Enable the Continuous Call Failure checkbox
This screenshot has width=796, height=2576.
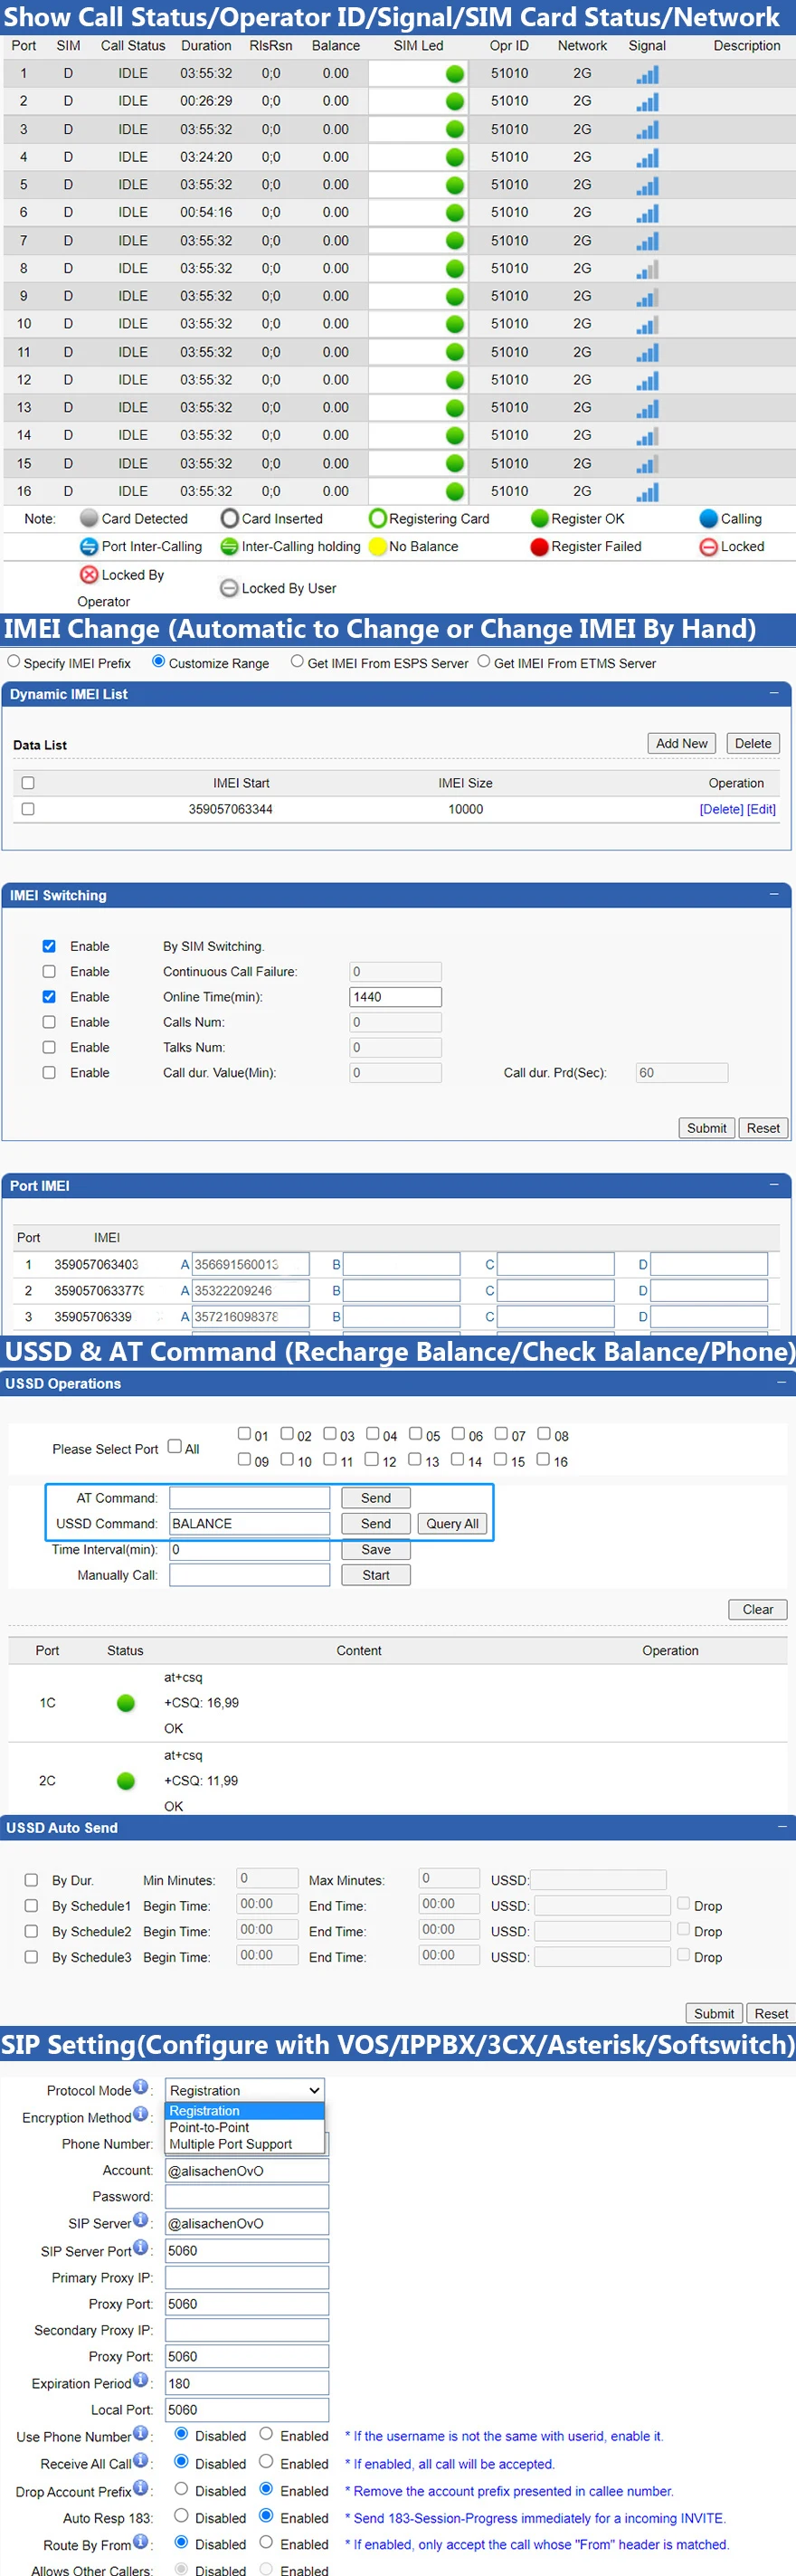click(49, 971)
